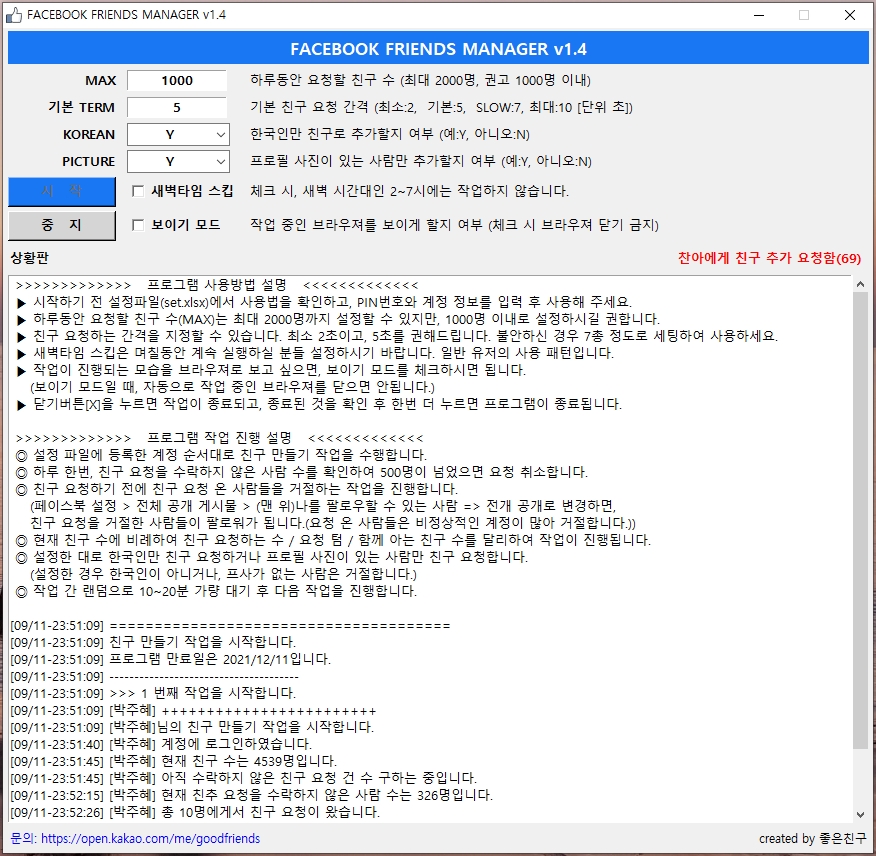This screenshot has height=856, width=876.
Task: Open the open.kakao.com/me/goodfriends link
Action: click(150, 839)
